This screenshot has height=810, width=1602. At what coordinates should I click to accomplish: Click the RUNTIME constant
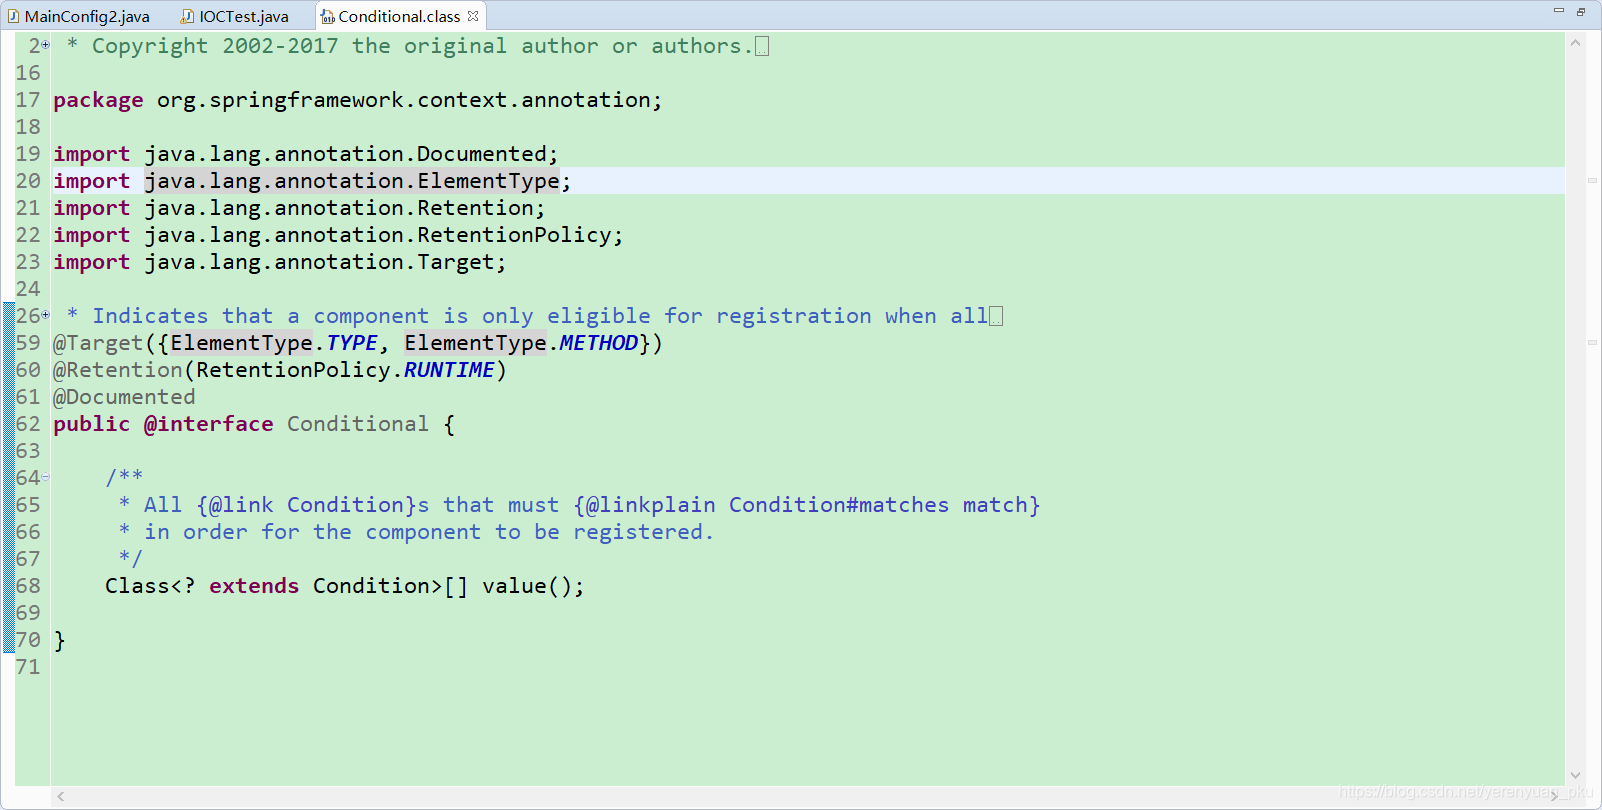click(x=449, y=370)
